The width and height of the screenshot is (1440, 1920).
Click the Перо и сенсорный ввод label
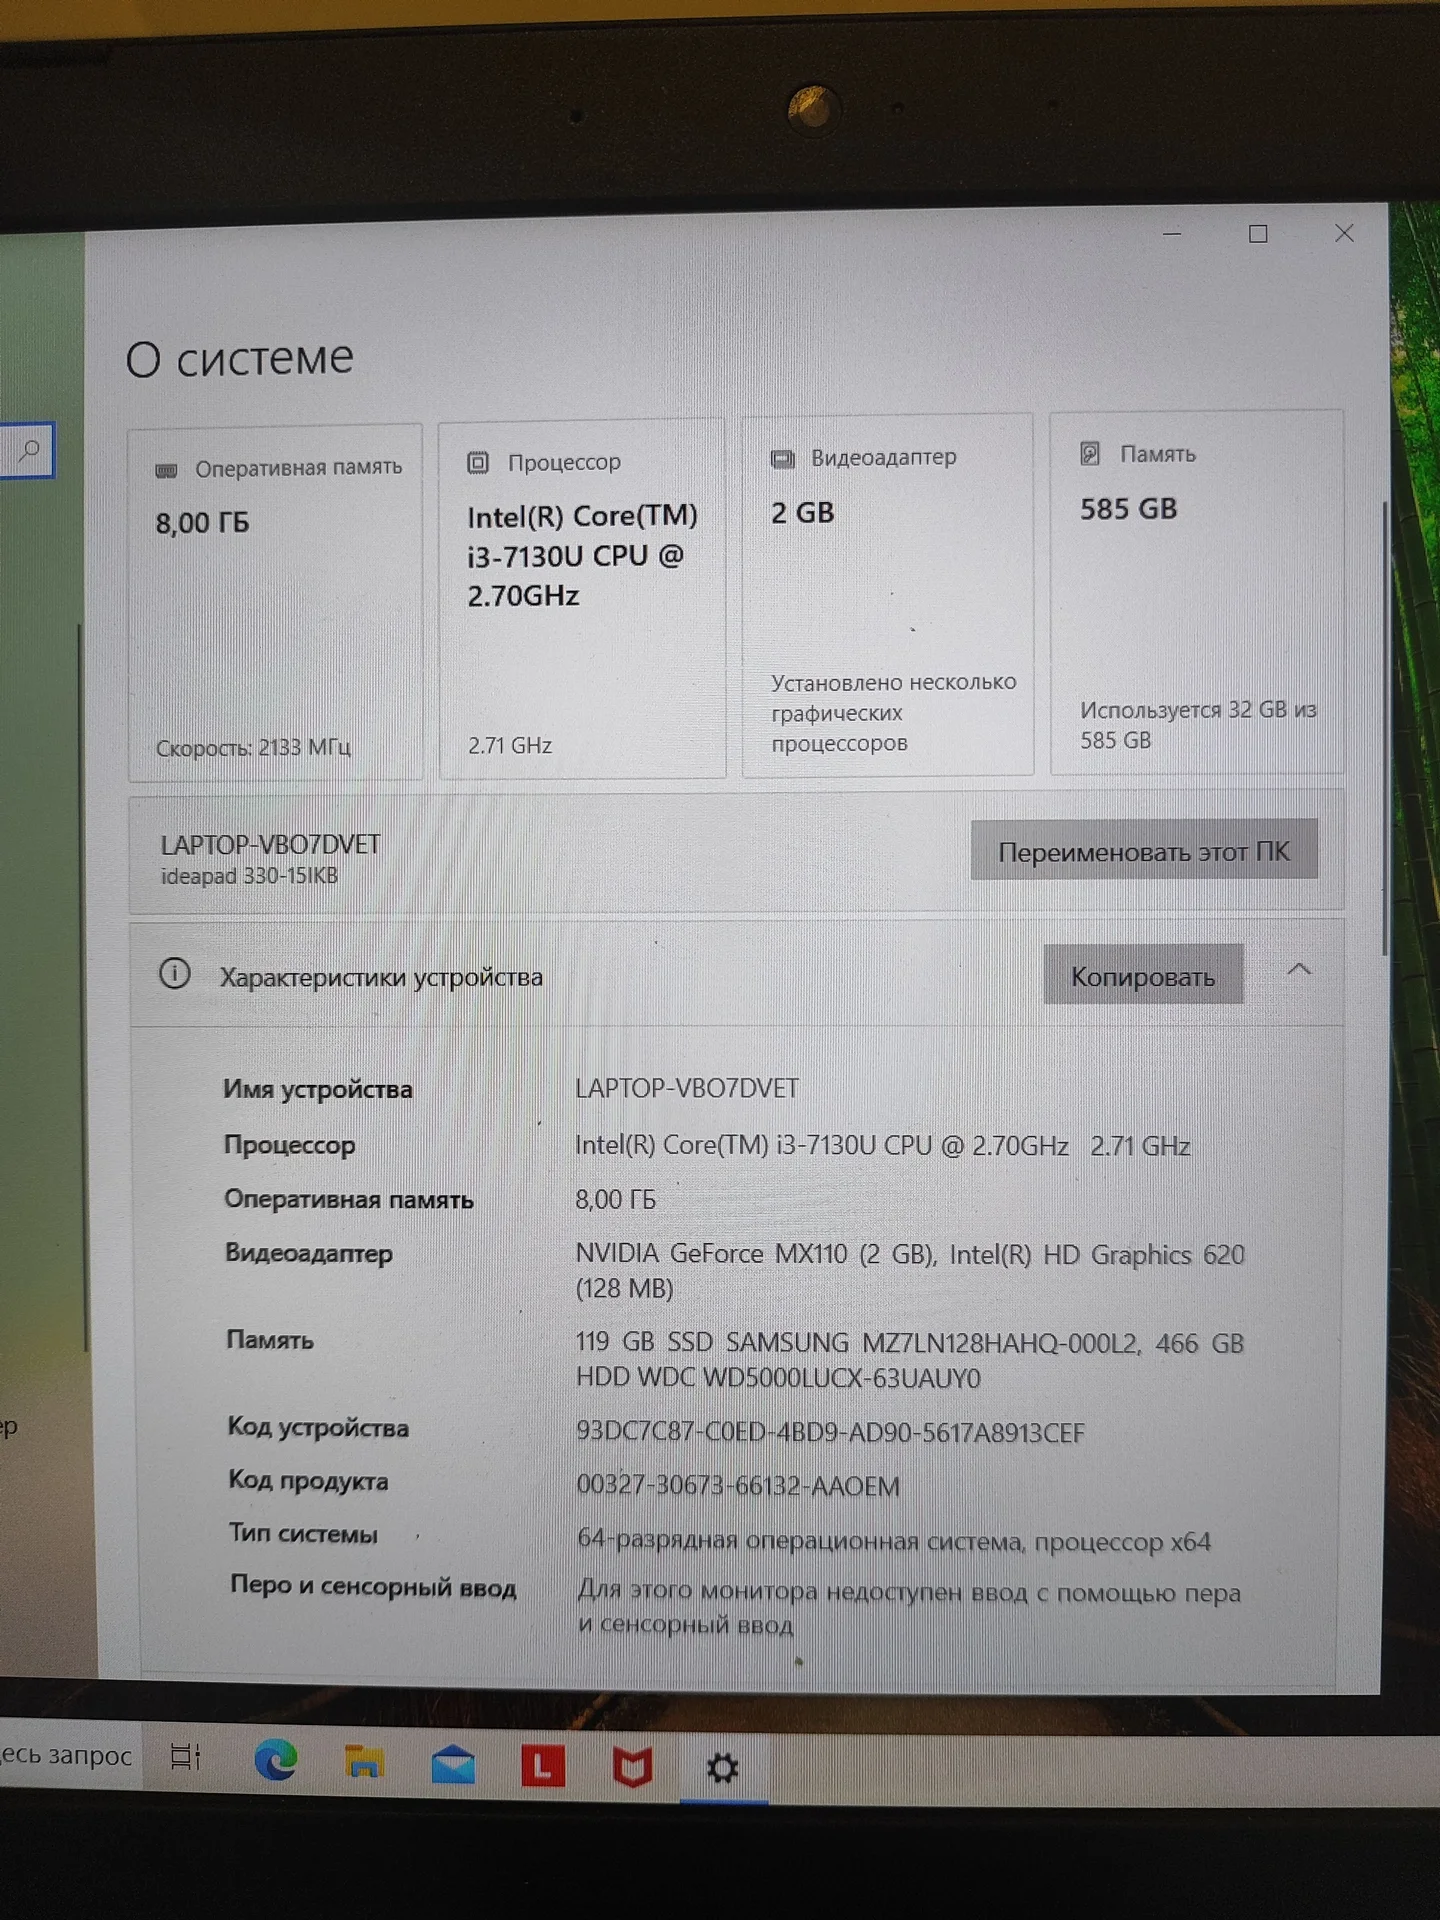coord(373,1586)
